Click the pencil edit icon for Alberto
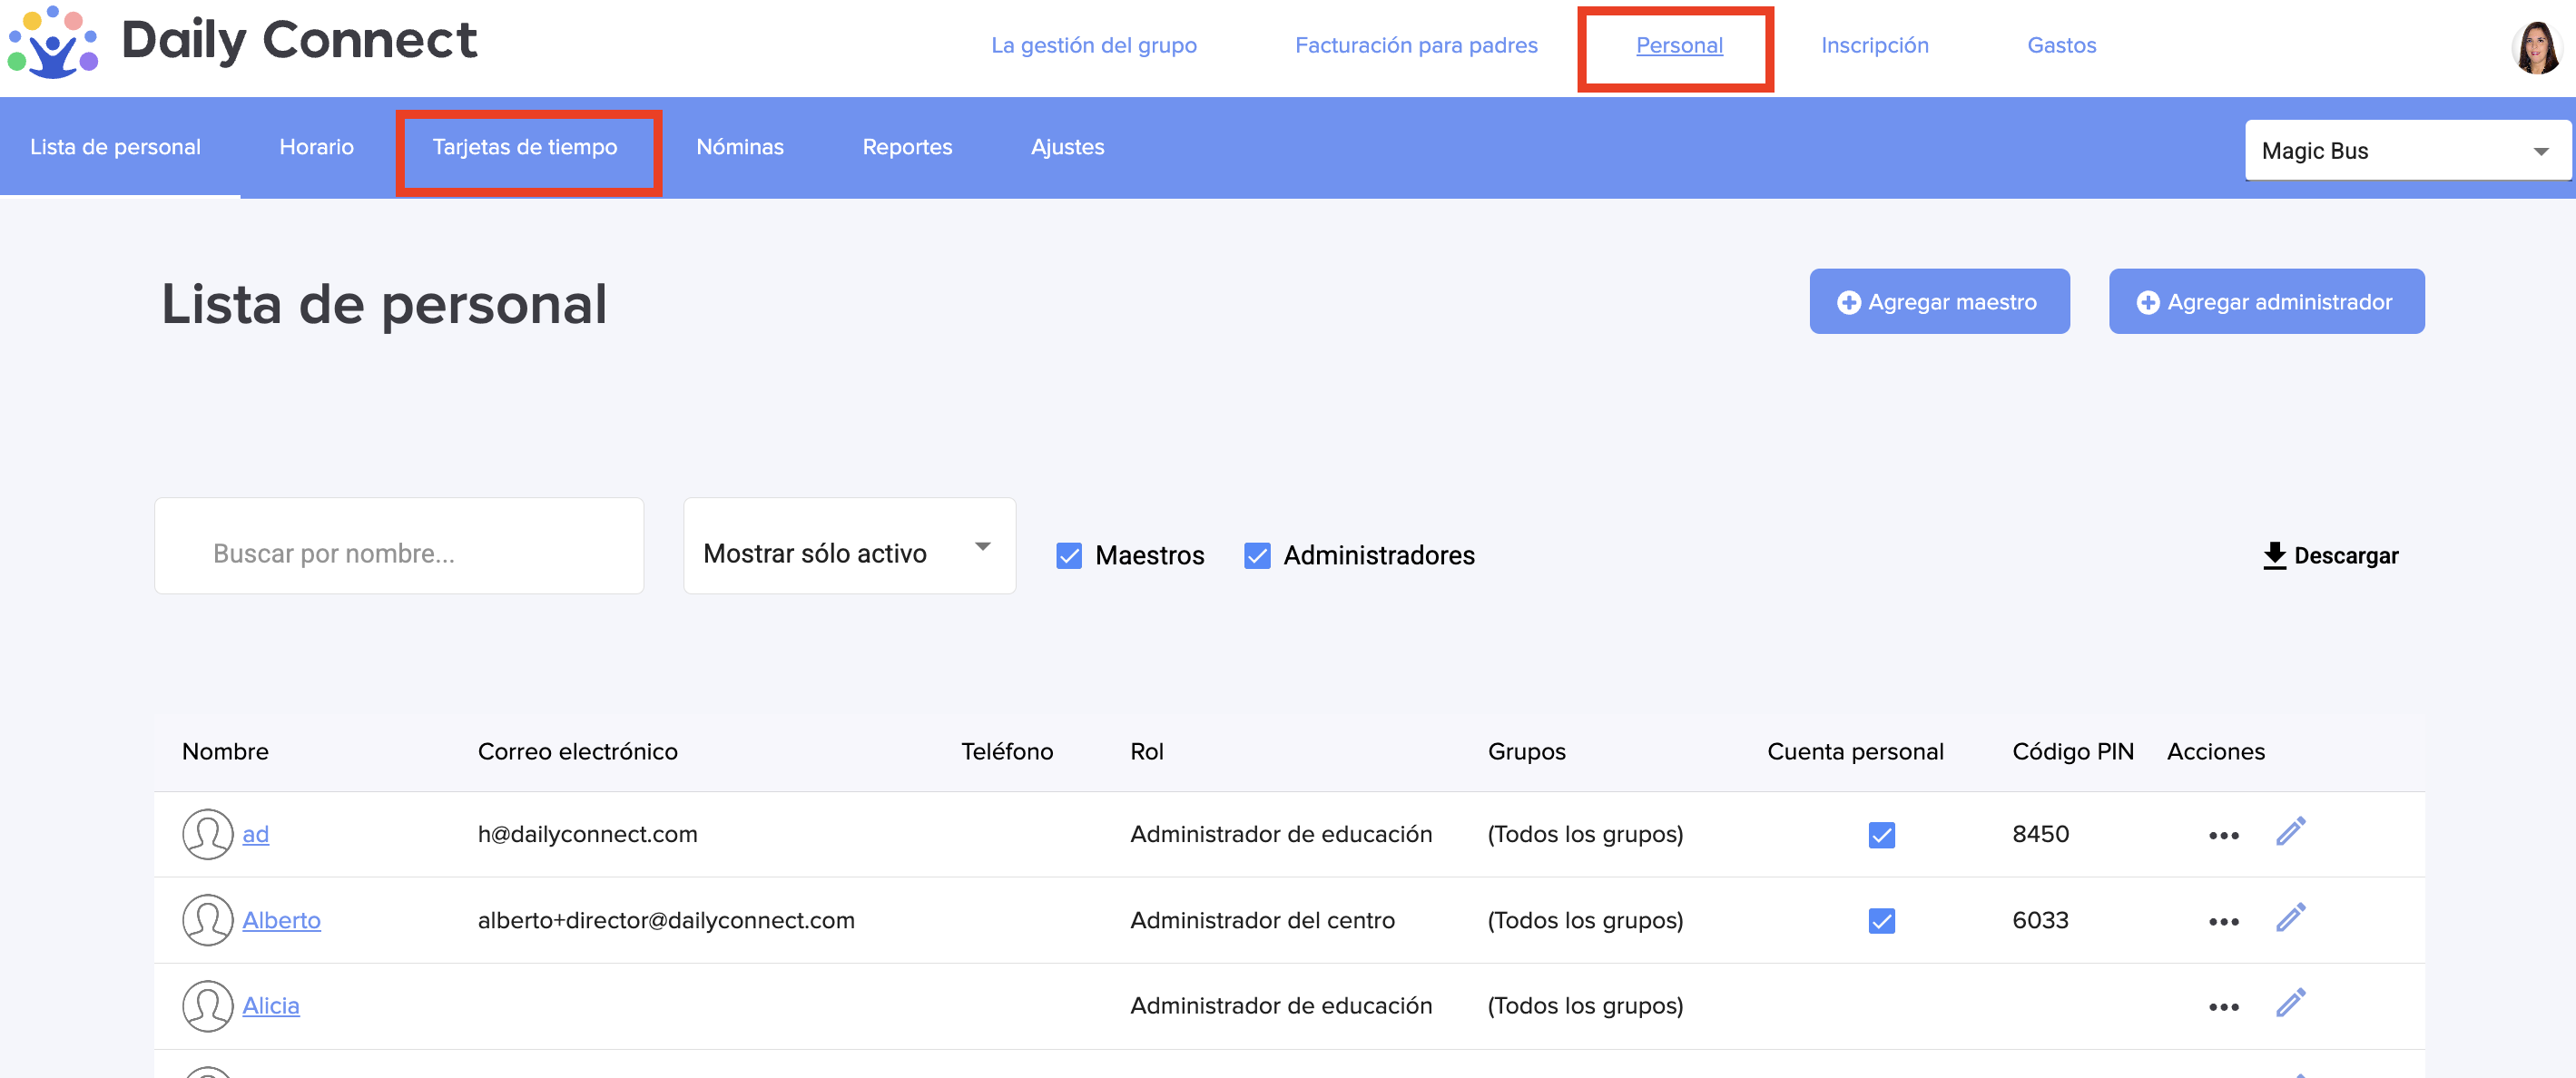This screenshot has width=2576, height=1078. pos(2290,918)
